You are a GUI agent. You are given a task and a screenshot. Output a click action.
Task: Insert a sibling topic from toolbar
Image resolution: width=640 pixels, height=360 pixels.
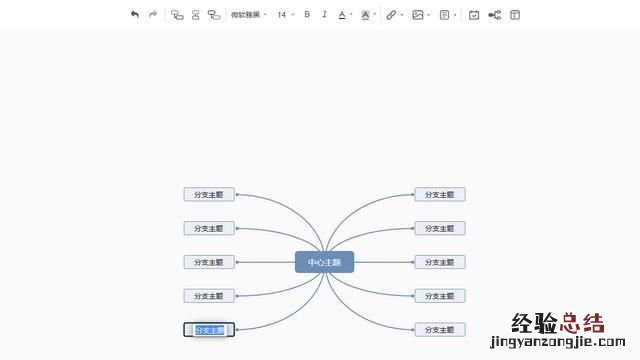coord(196,15)
